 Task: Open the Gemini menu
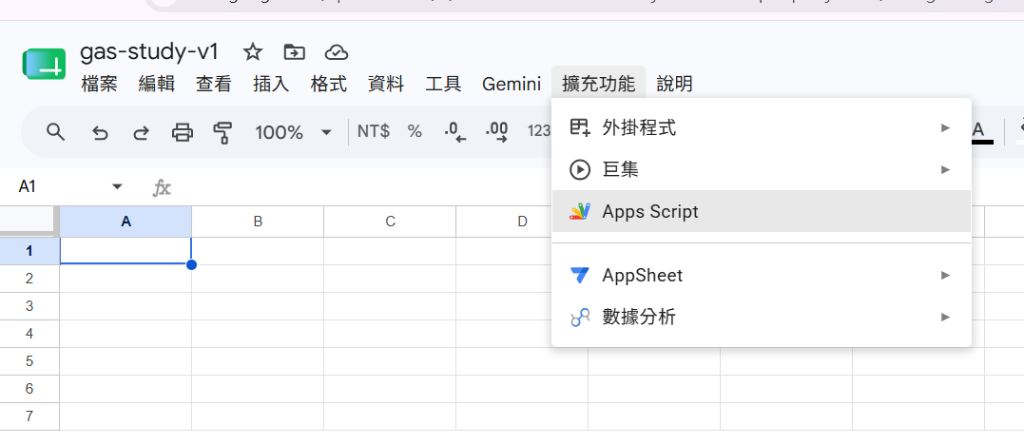pyautogui.click(x=511, y=84)
